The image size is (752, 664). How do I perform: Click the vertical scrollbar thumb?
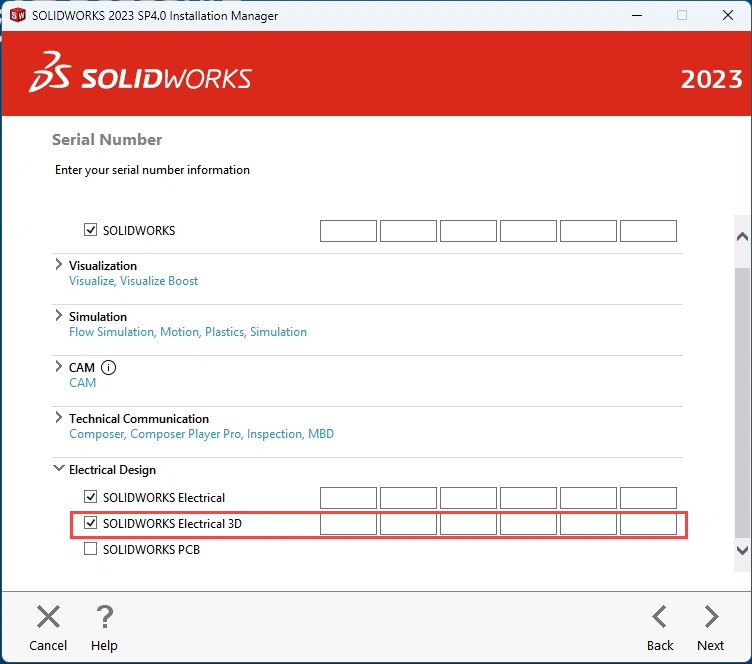pyautogui.click(x=742, y=403)
